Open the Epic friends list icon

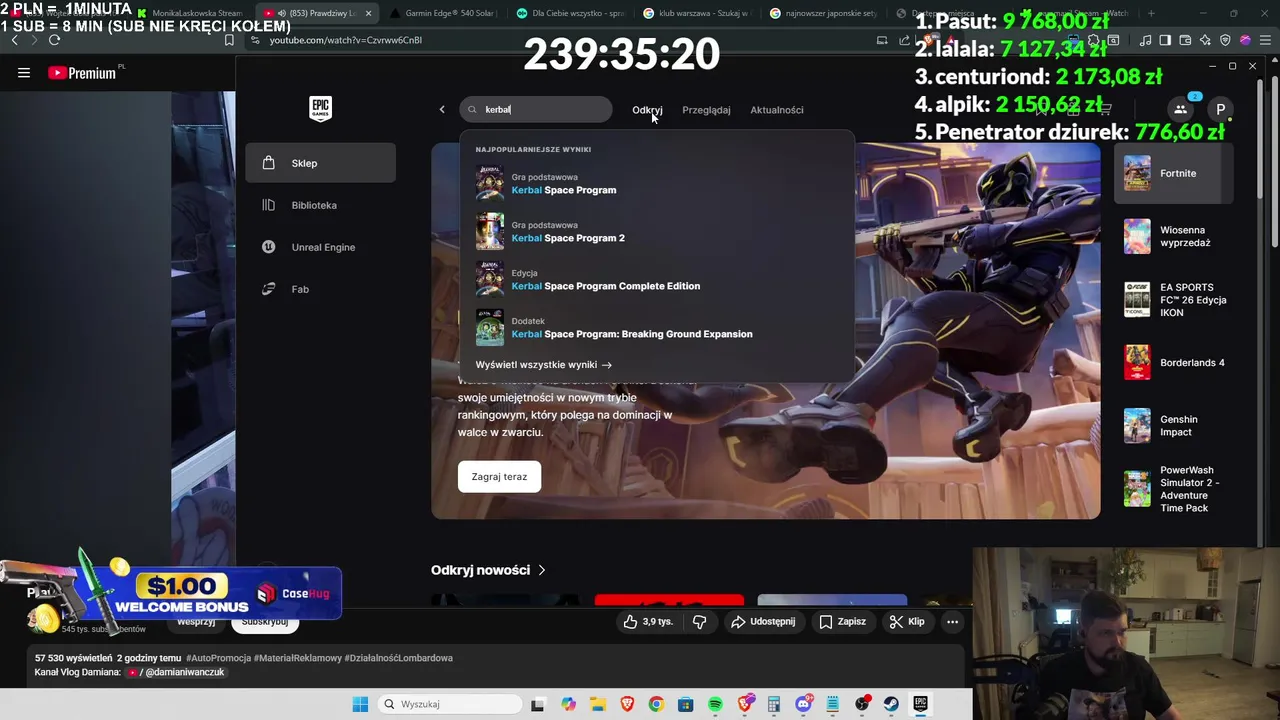tap(1180, 110)
